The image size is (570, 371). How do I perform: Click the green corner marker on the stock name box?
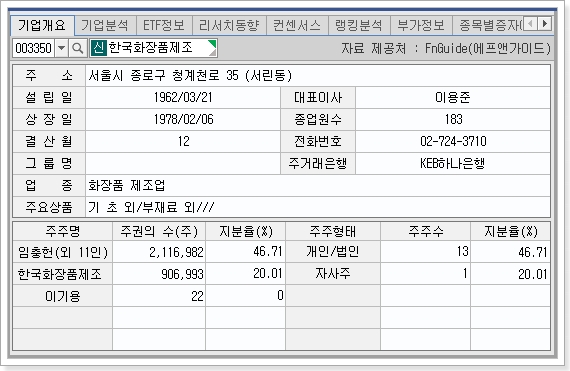pos(212,44)
